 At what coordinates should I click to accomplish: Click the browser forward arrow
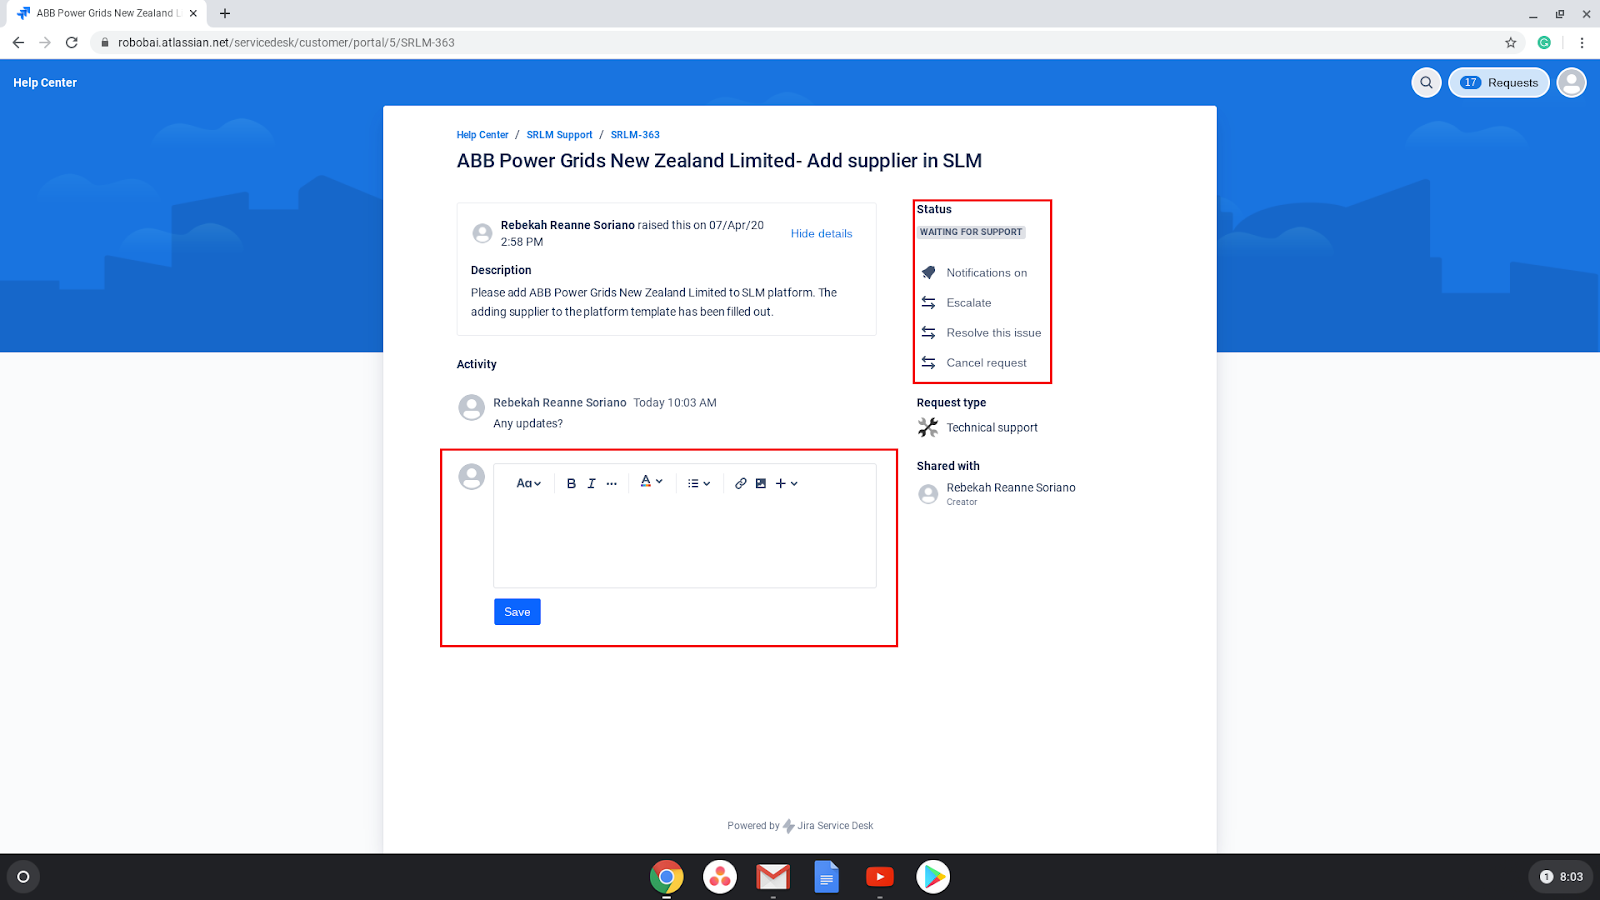click(45, 42)
